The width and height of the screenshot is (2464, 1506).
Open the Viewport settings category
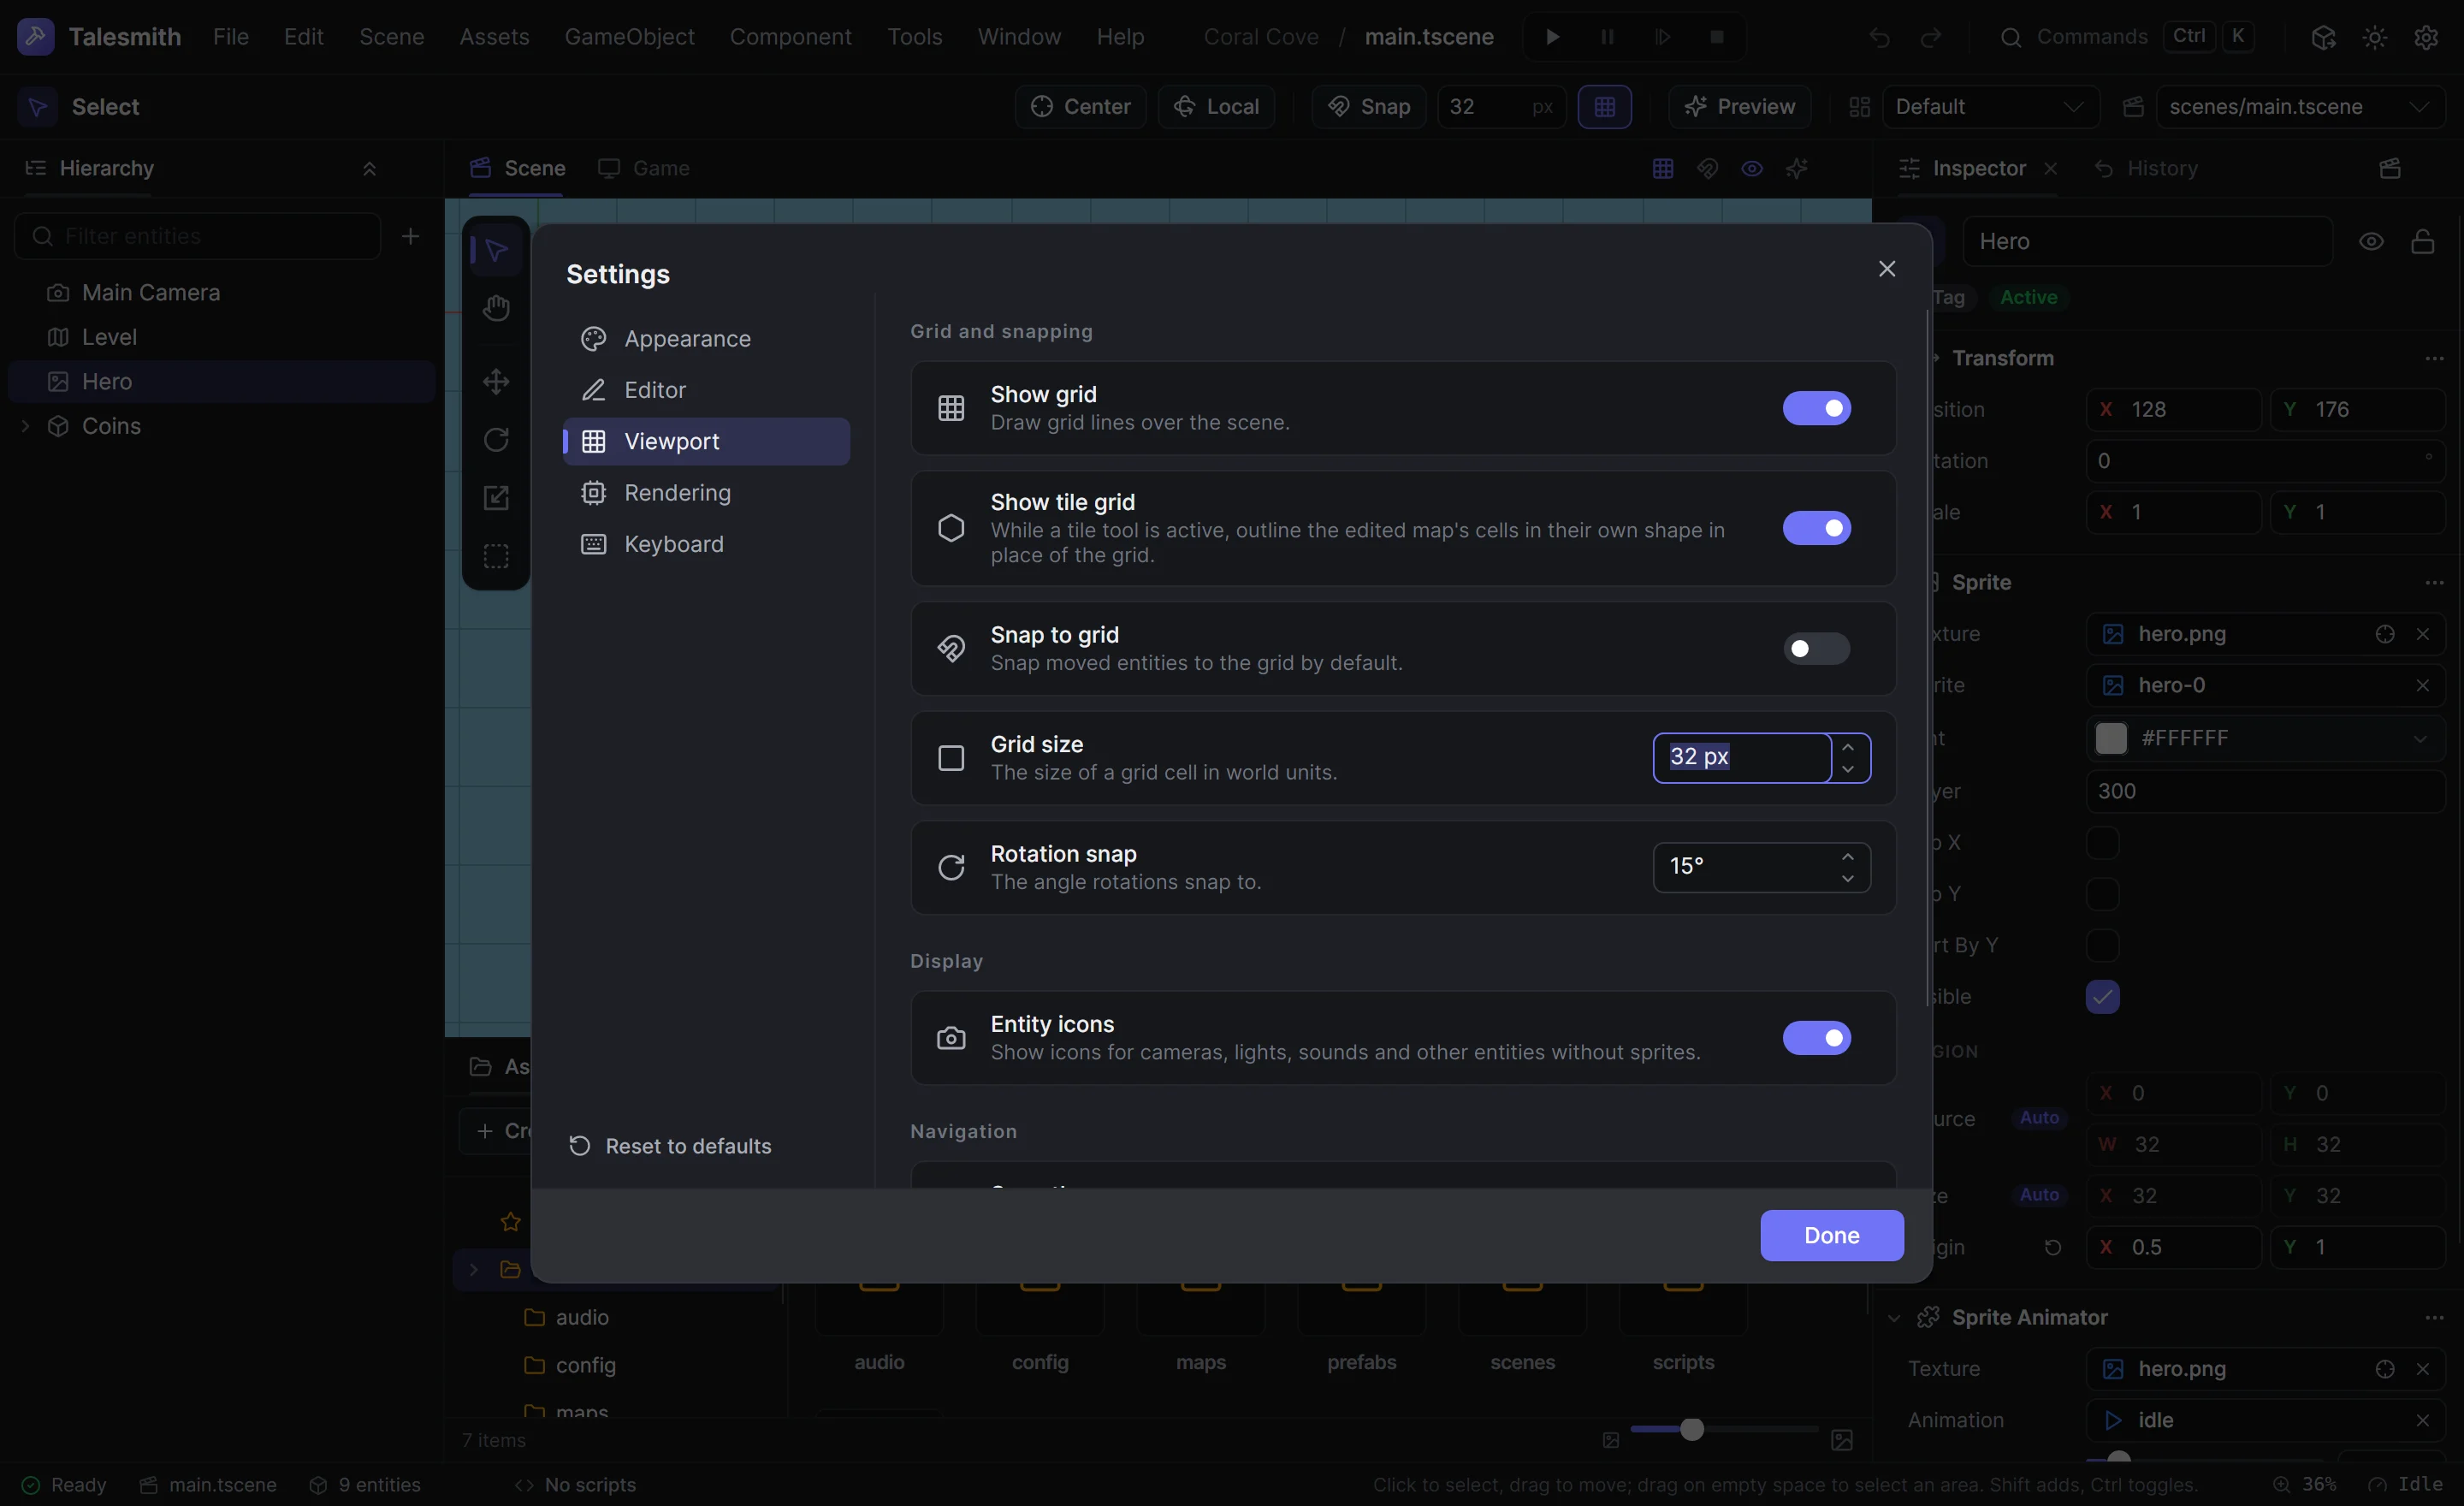pos(706,441)
